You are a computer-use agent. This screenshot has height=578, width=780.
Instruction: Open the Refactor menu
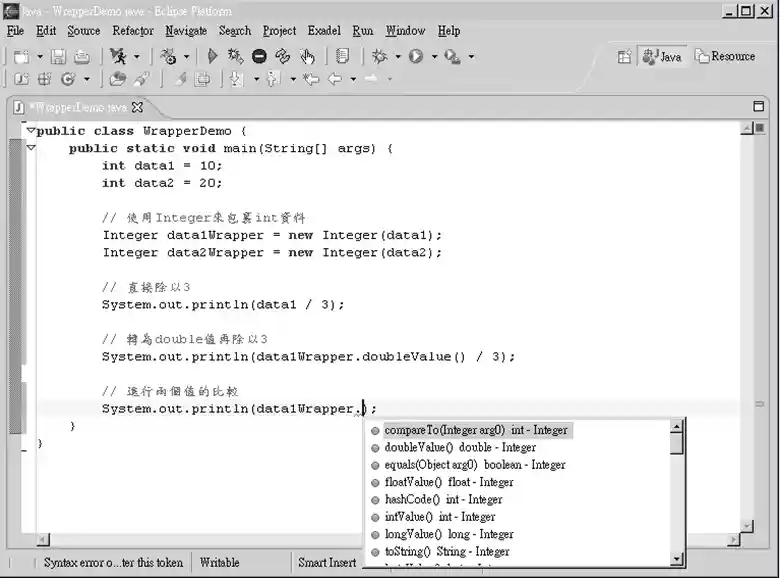click(x=133, y=31)
